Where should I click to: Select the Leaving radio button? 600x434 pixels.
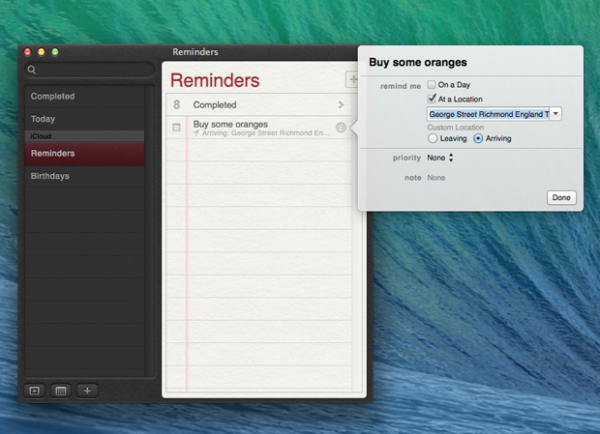coord(432,139)
